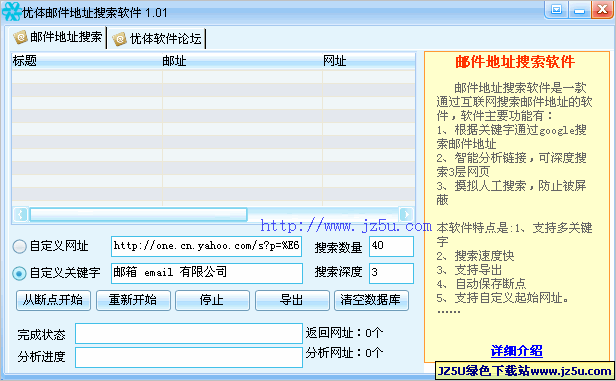Click the custom URL input field
Screen dimensions: 616x381
pyautogui.click(x=207, y=246)
